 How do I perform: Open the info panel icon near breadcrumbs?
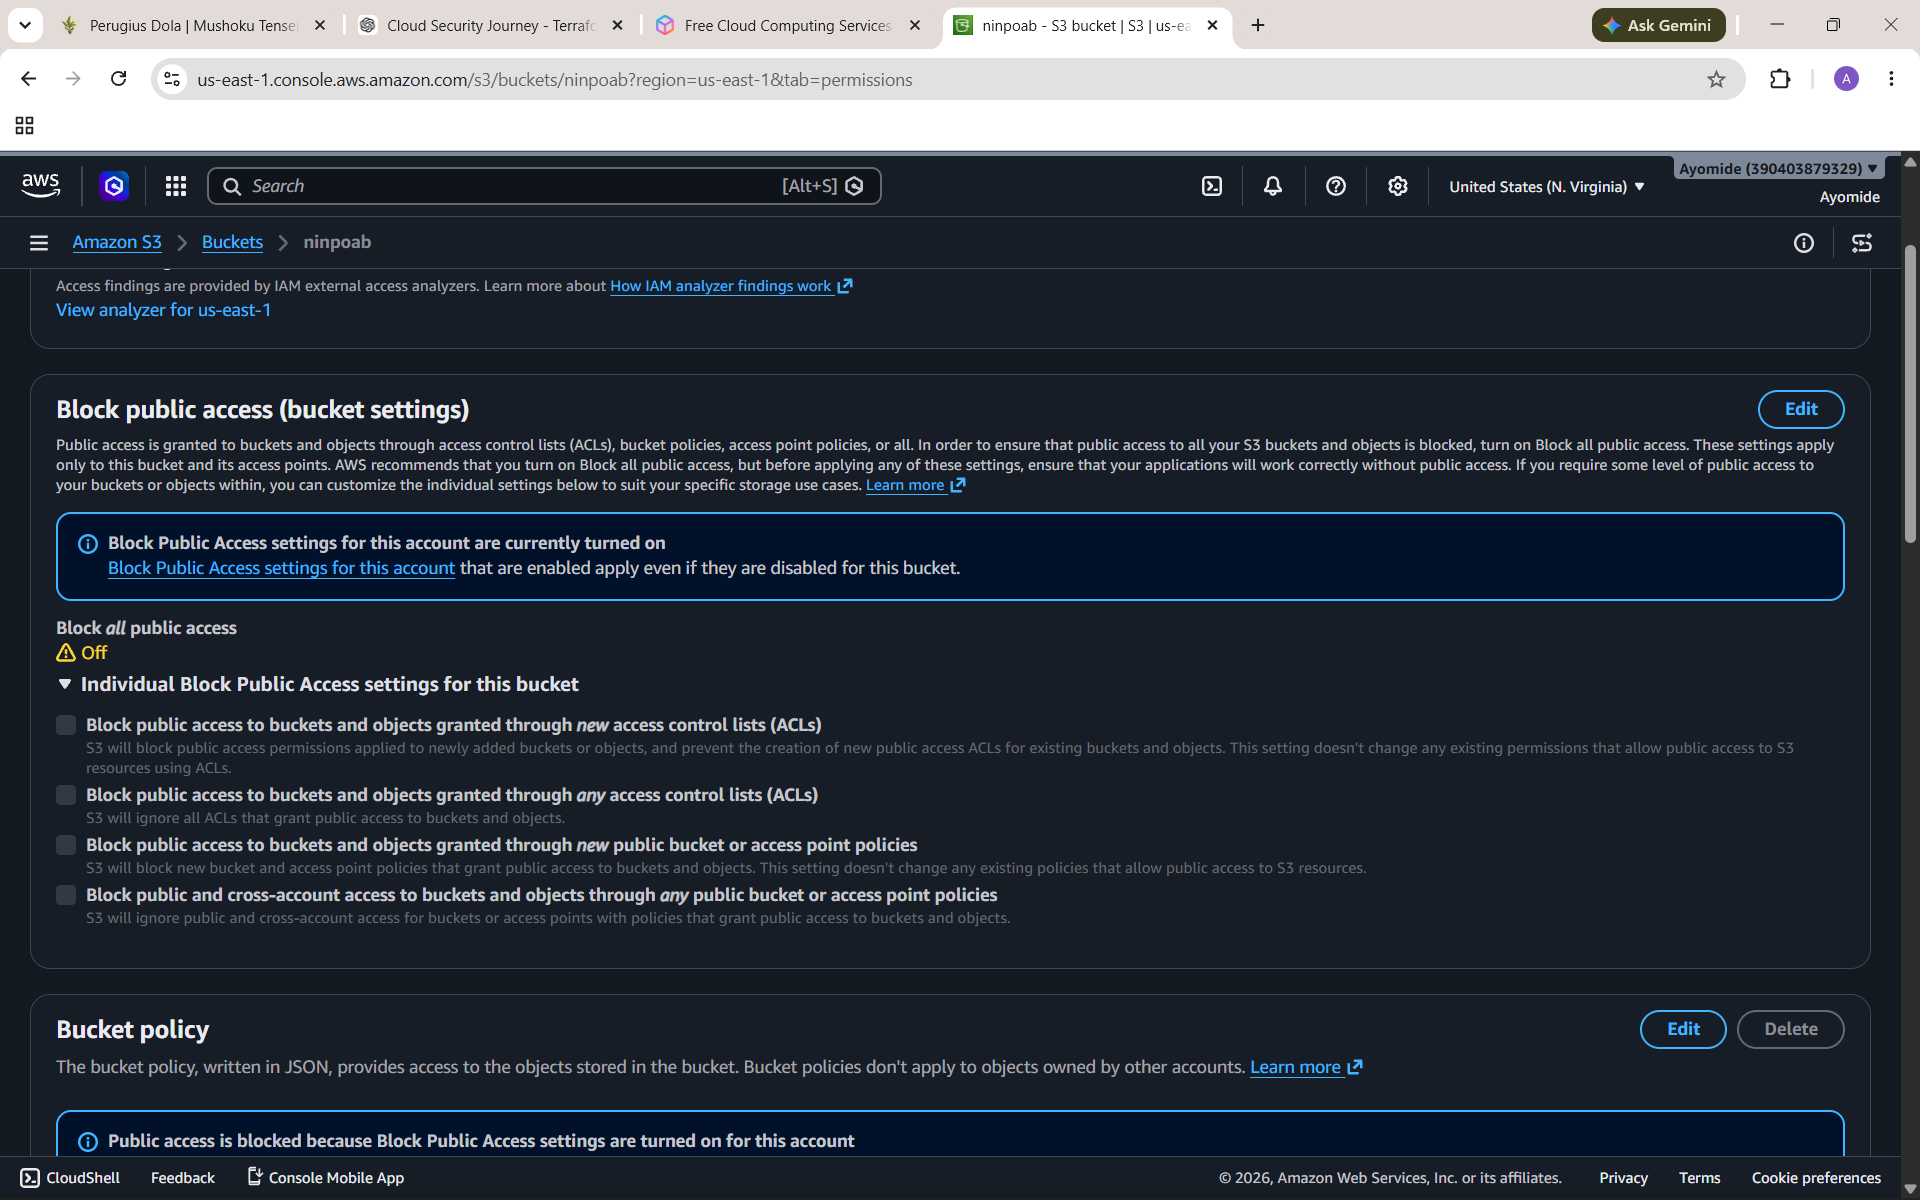pos(1804,243)
